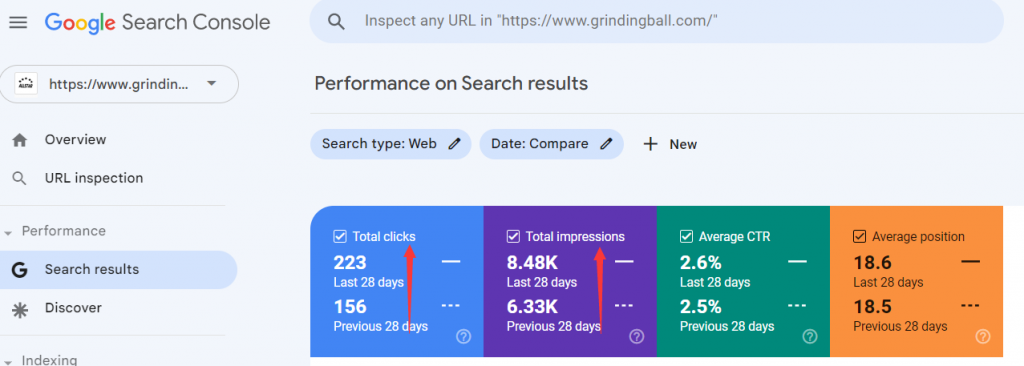Open help icon on Average CTR card
This screenshot has width=1024, height=366.
tap(810, 337)
